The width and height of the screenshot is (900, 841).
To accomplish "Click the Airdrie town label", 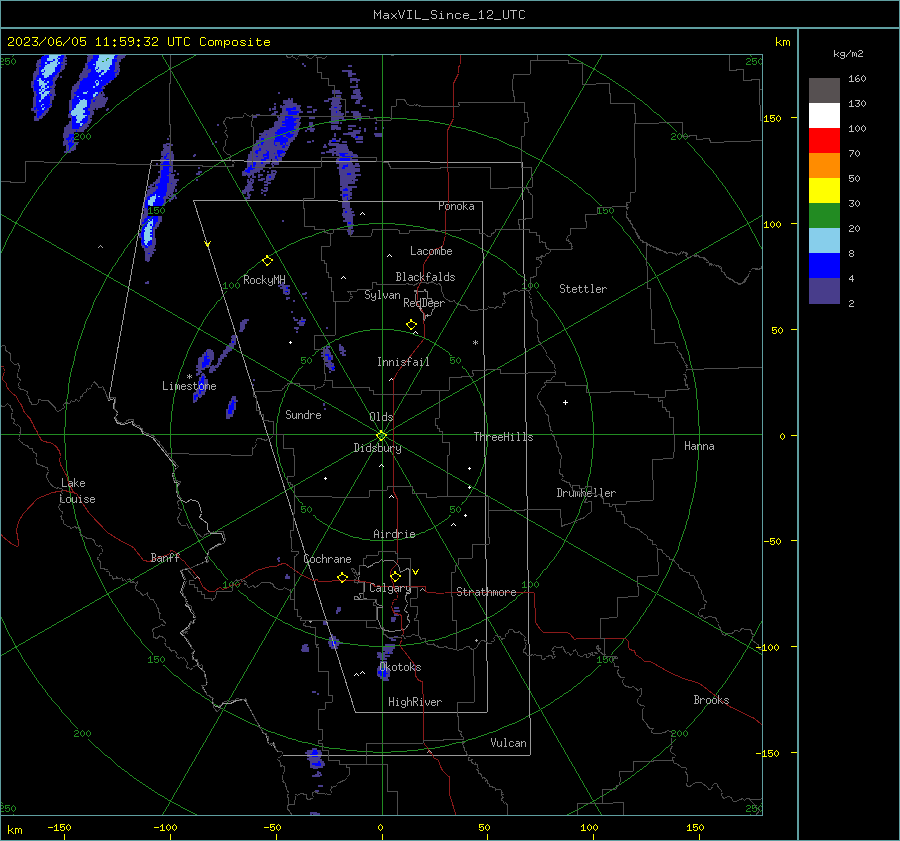I will point(394,534).
